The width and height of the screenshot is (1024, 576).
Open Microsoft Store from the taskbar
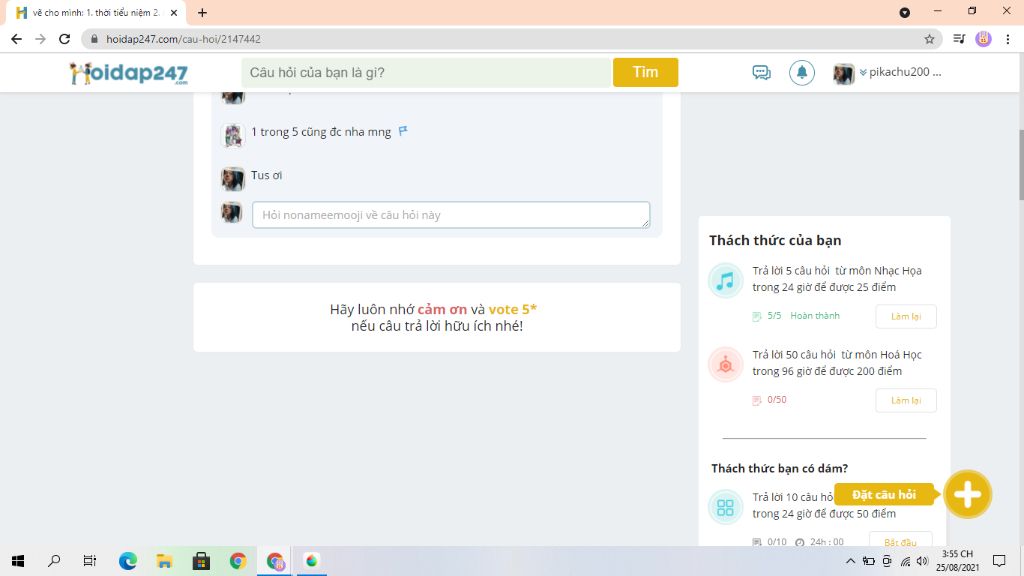coord(201,561)
